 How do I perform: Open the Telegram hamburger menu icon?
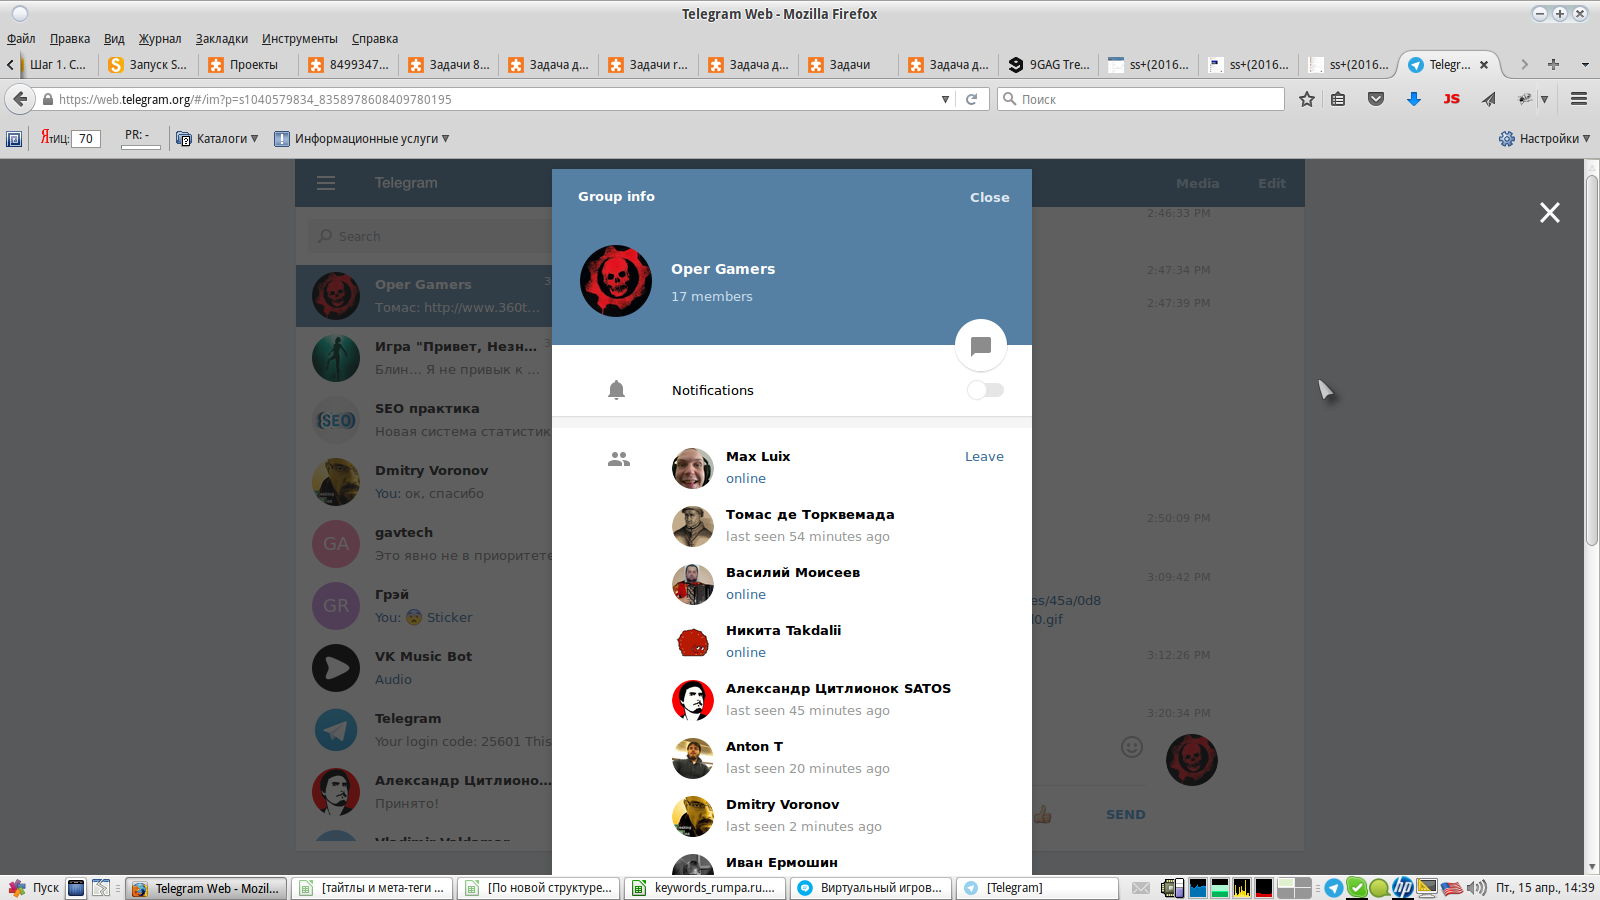pos(326,183)
